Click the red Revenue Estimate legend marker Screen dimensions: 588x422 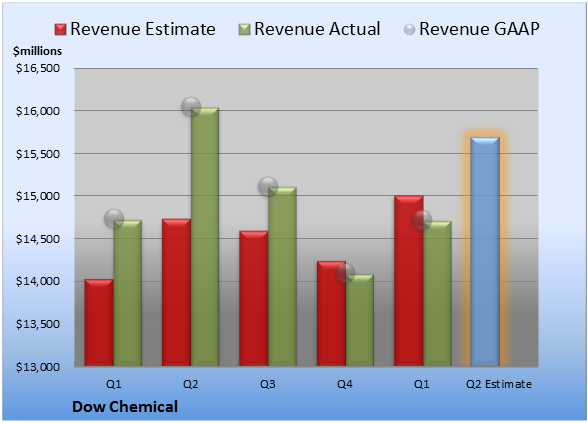coord(60,29)
